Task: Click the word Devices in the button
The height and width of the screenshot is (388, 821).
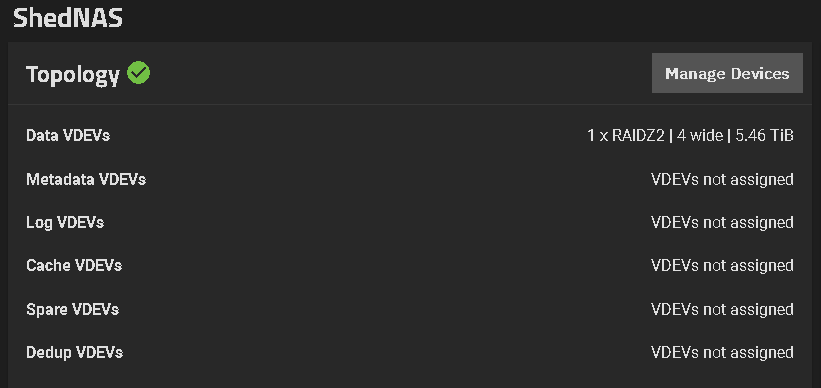Action: [x=760, y=73]
